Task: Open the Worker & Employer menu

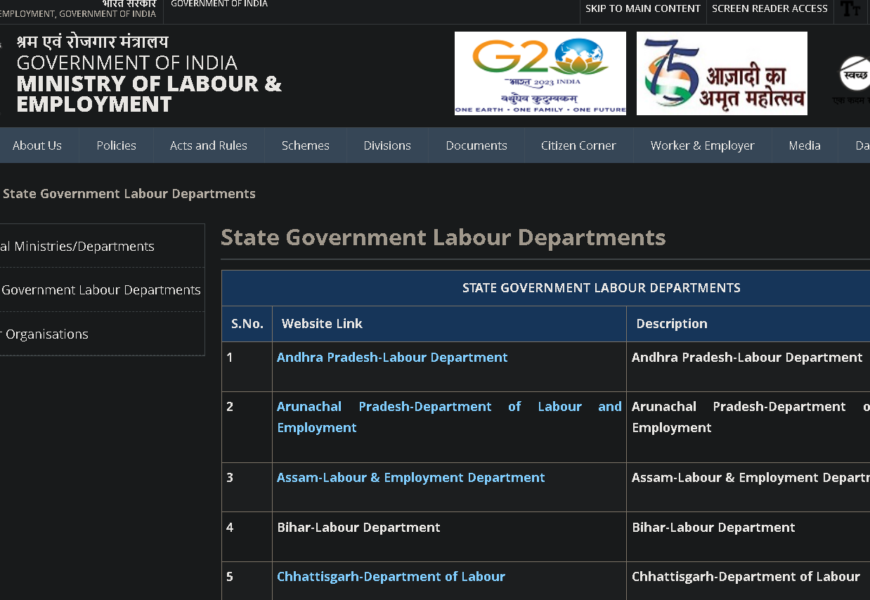Action: pyautogui.click(x=702, y=145)
